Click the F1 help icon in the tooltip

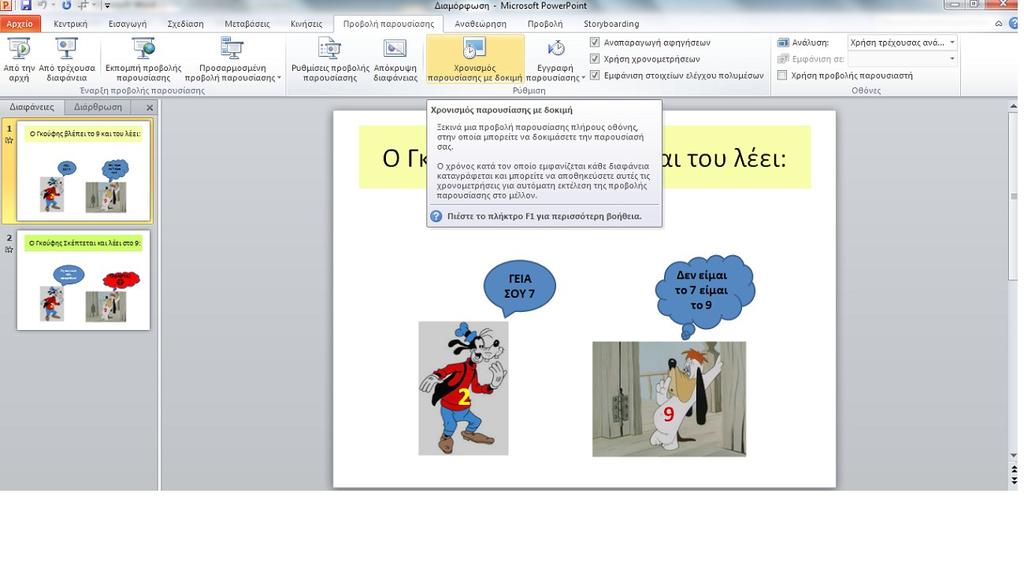tap(436, 216)
